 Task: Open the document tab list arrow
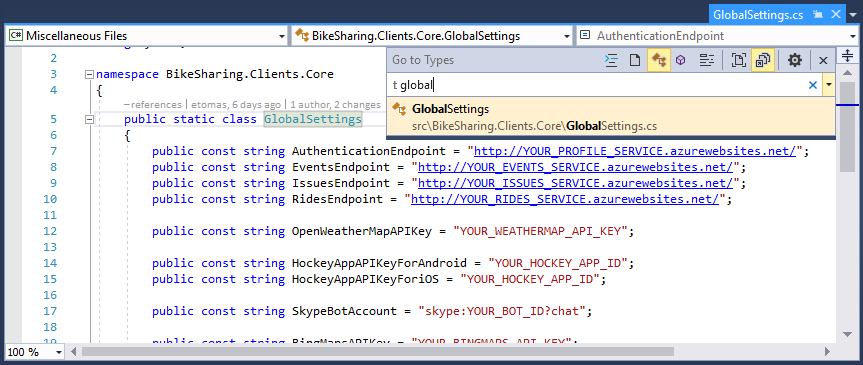[x=853, y=15]
